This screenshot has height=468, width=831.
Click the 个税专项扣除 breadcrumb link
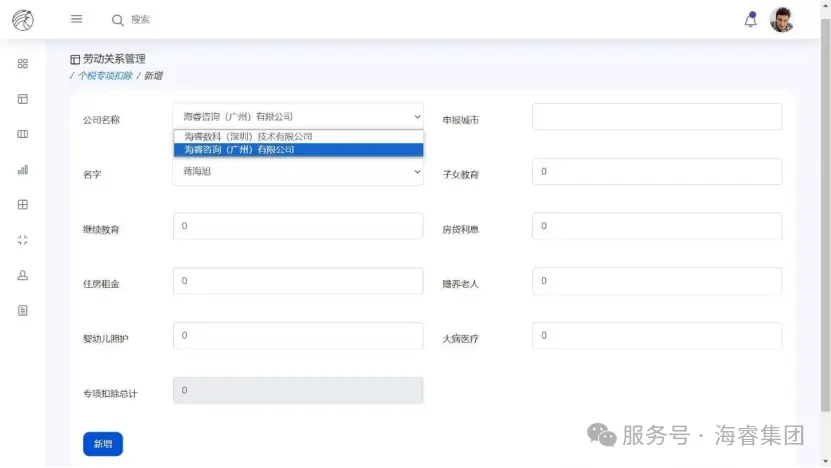point(105,76)
